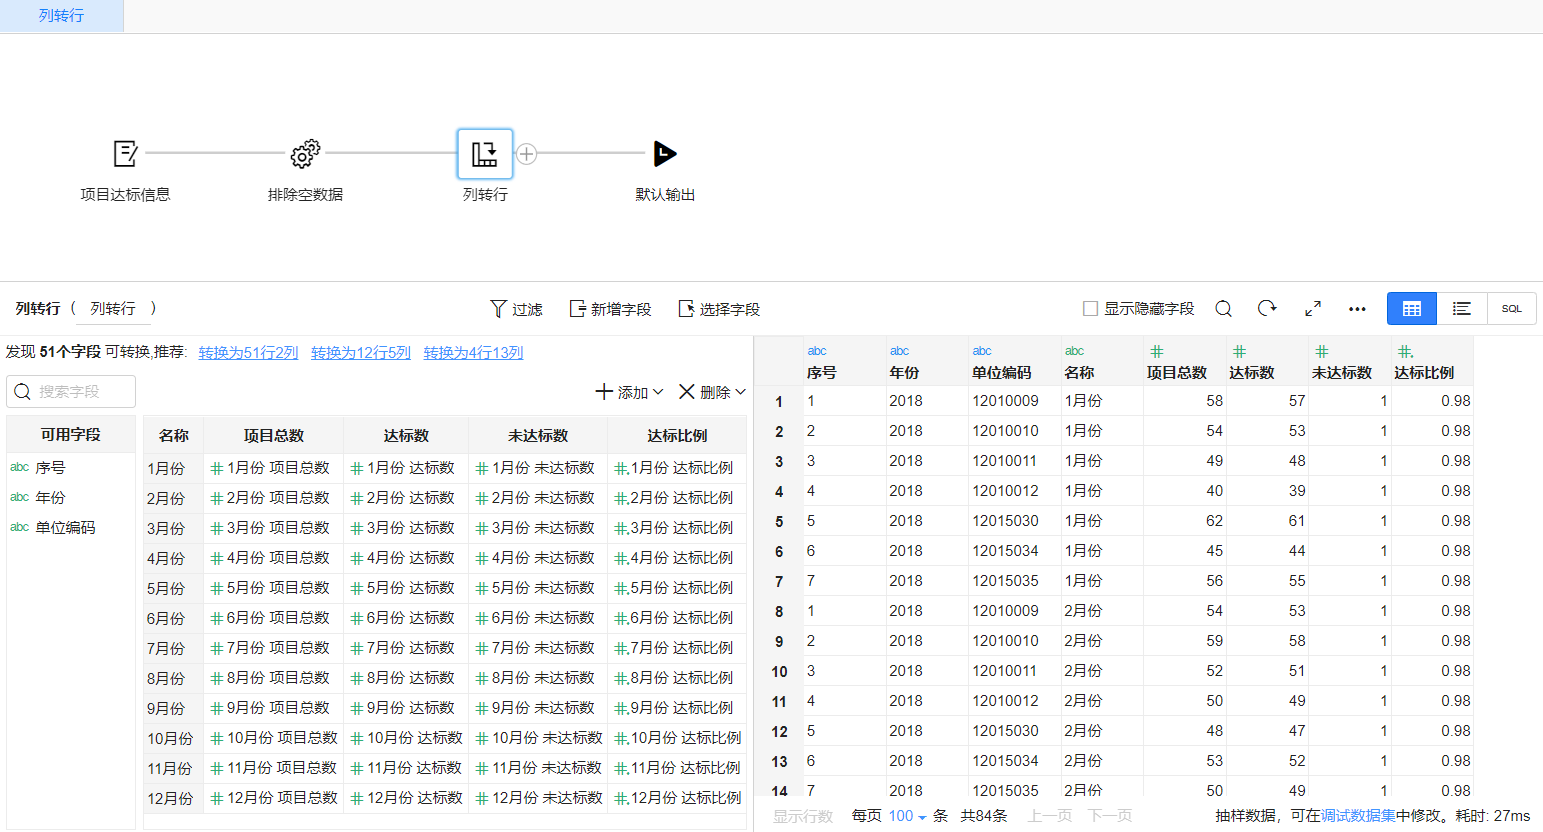Click the 转换为51行2列 suggestion link
Screen dimensions: 1543x832
[x=247, y=352]
